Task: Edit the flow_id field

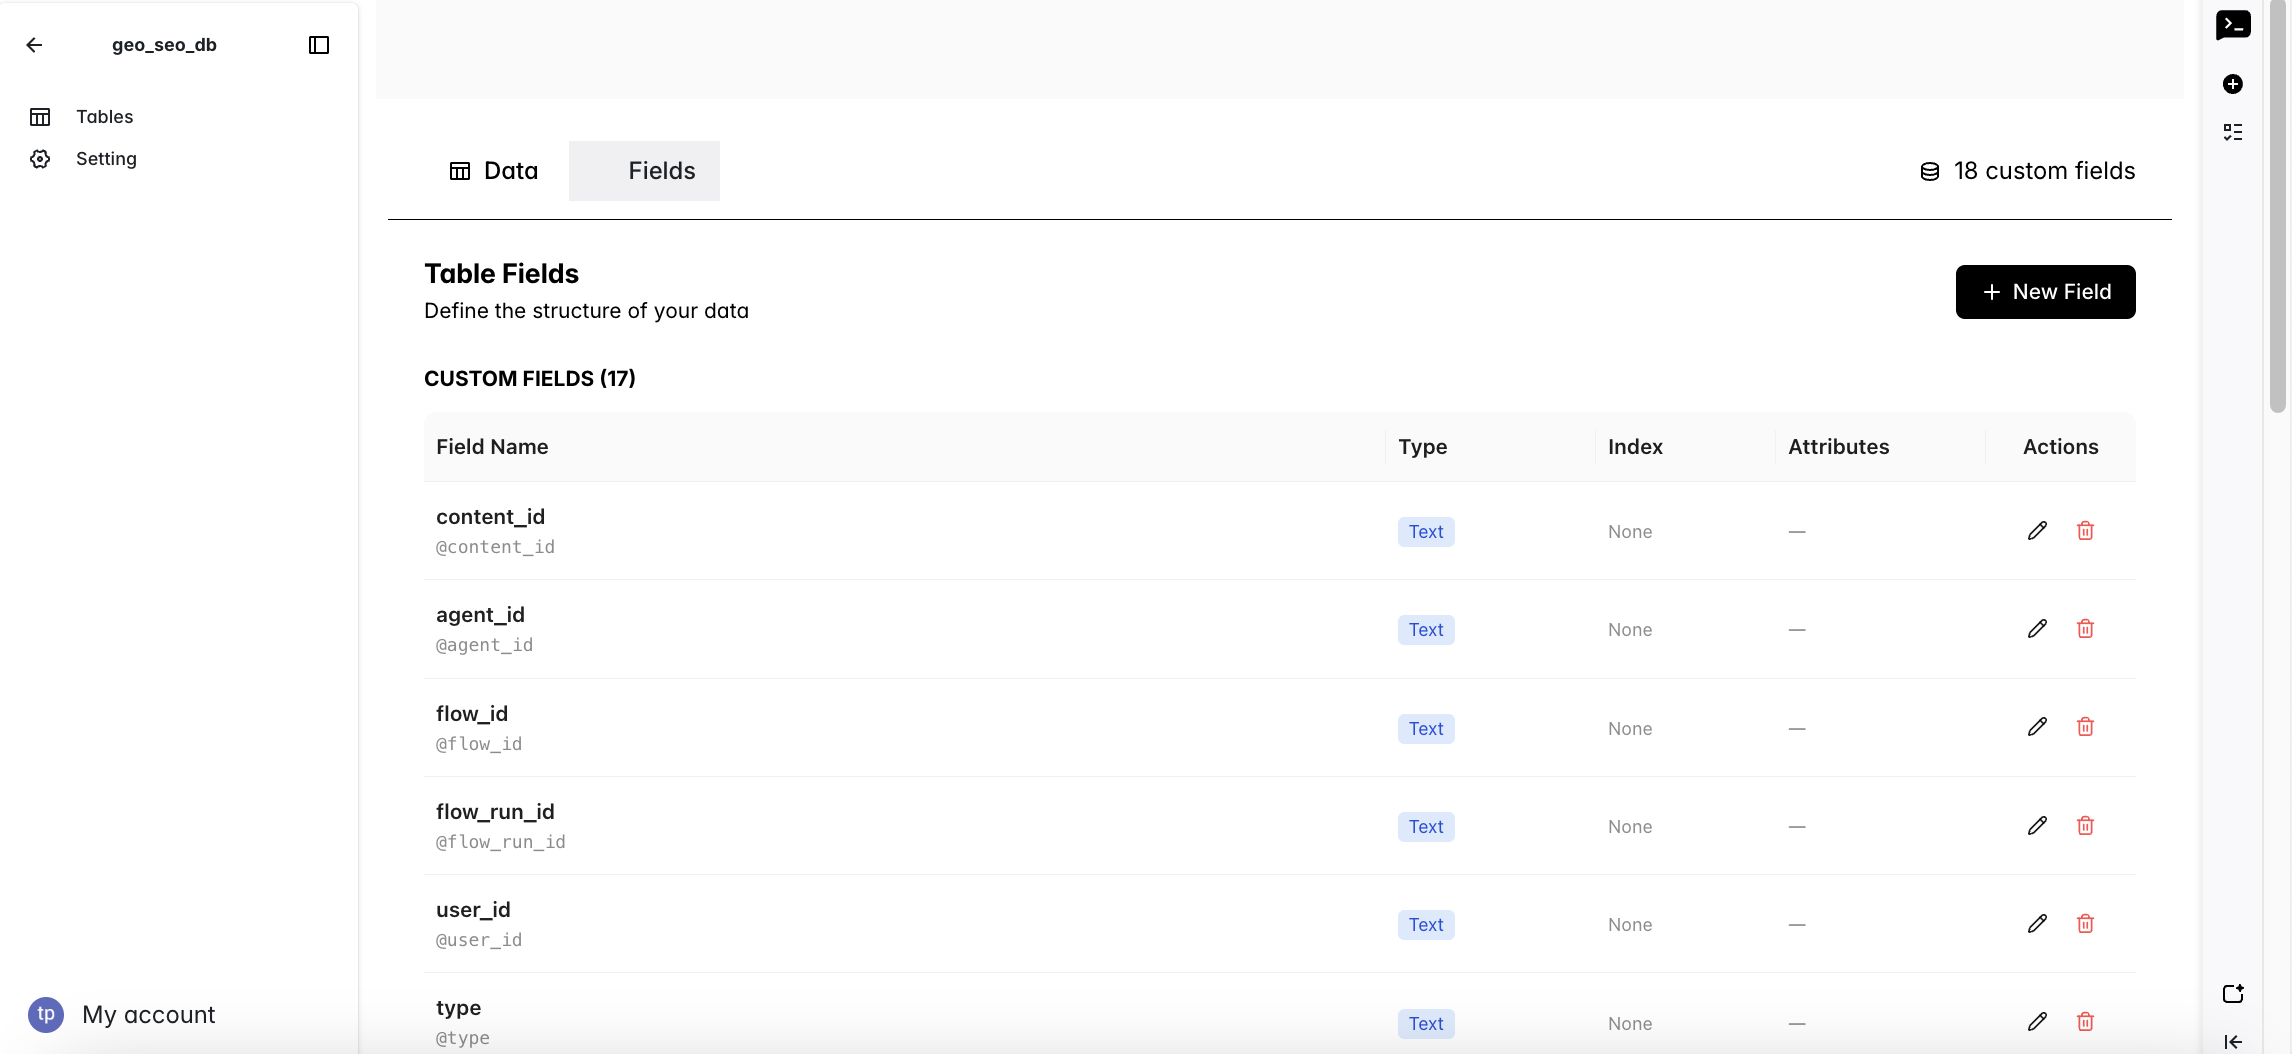Action: pyautogui.click(x=2037, y=727)
